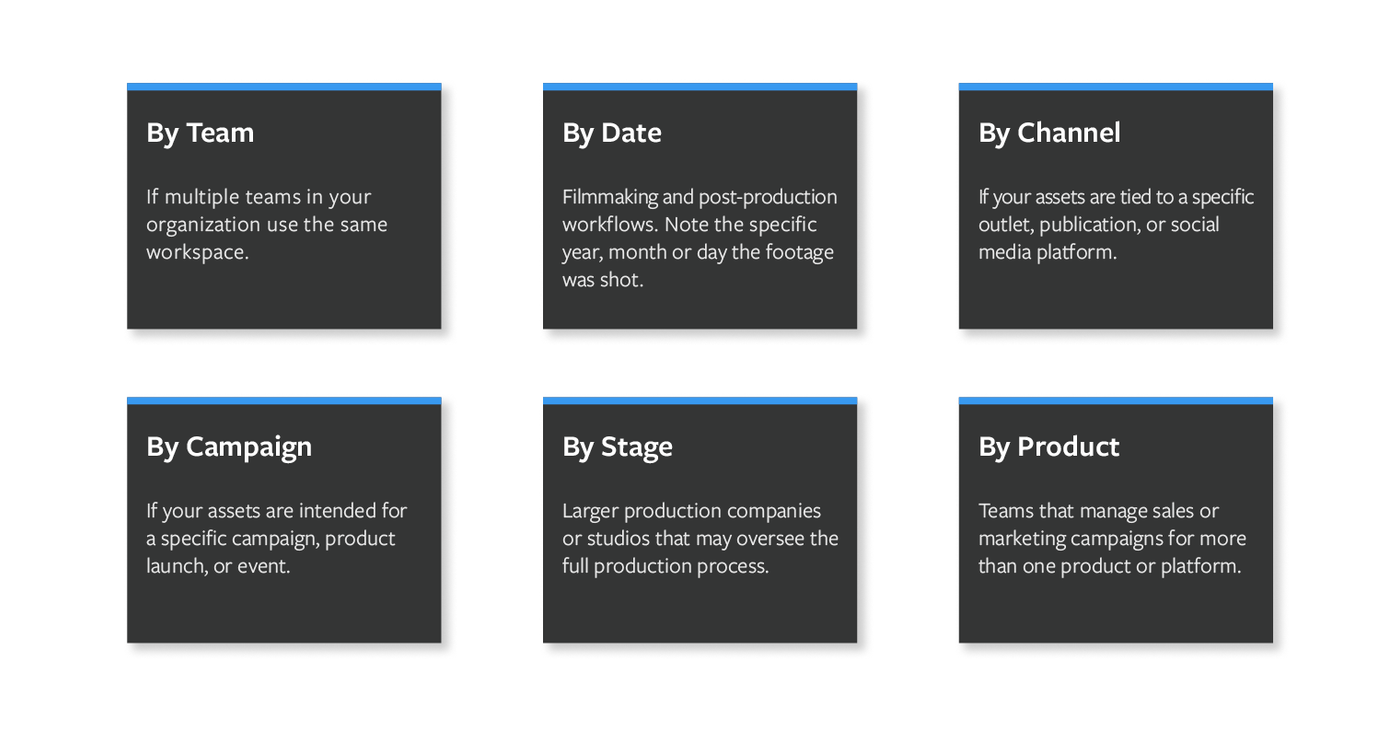Click blue accent bar above By Team

click(284, 87)
